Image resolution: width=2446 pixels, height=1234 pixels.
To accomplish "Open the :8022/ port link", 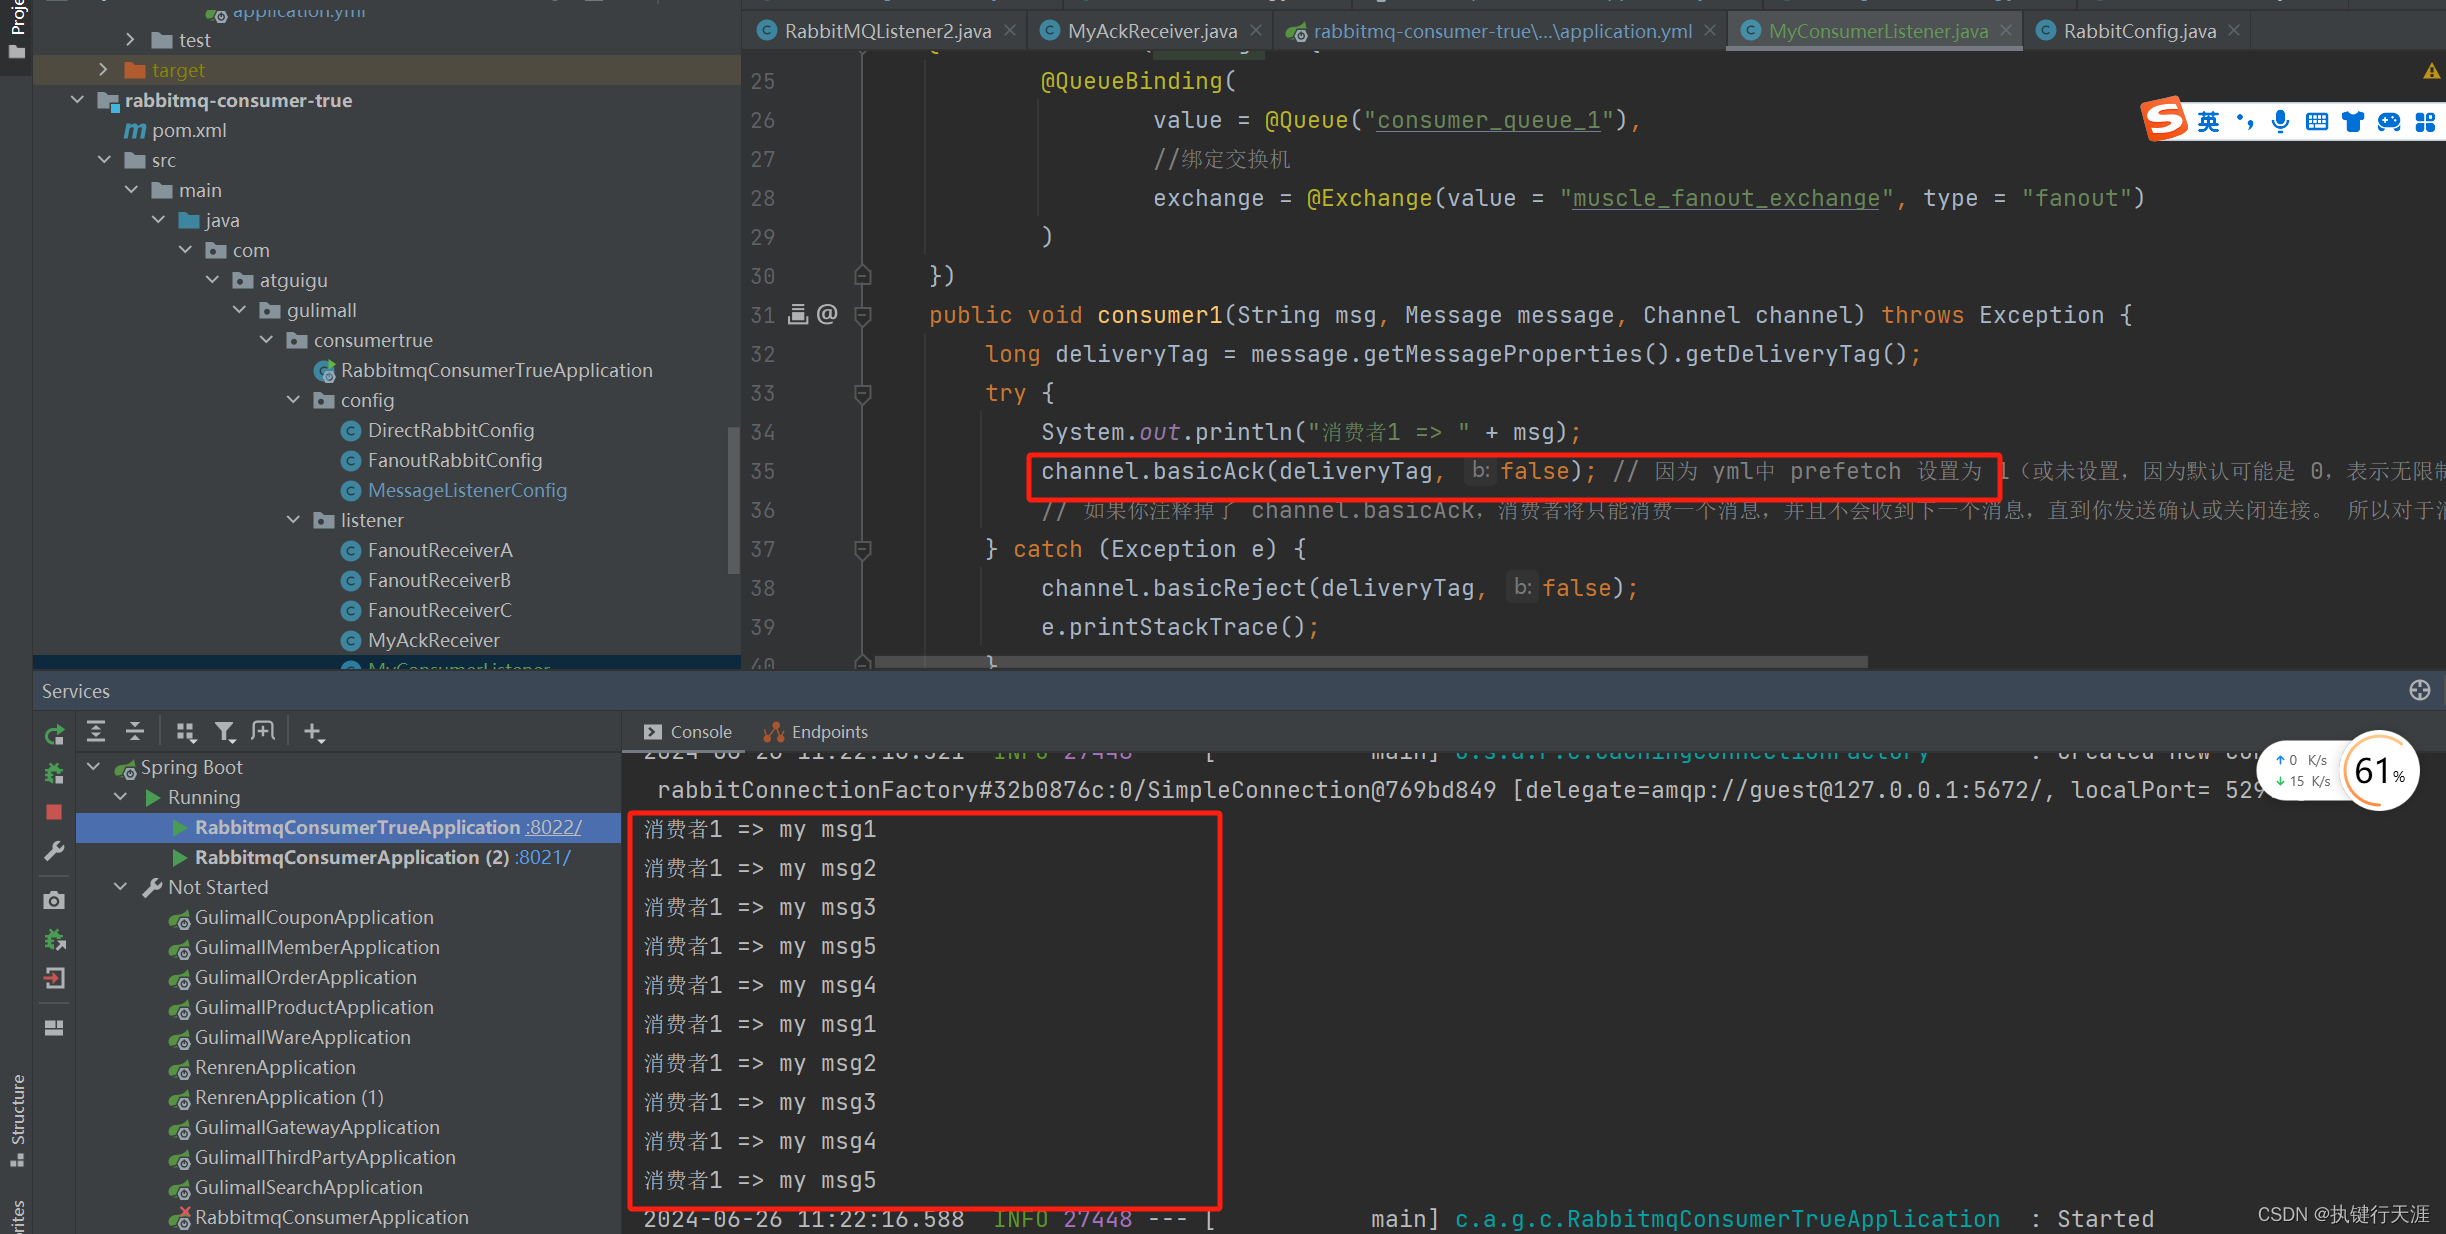I will click(x=554, y=827).
